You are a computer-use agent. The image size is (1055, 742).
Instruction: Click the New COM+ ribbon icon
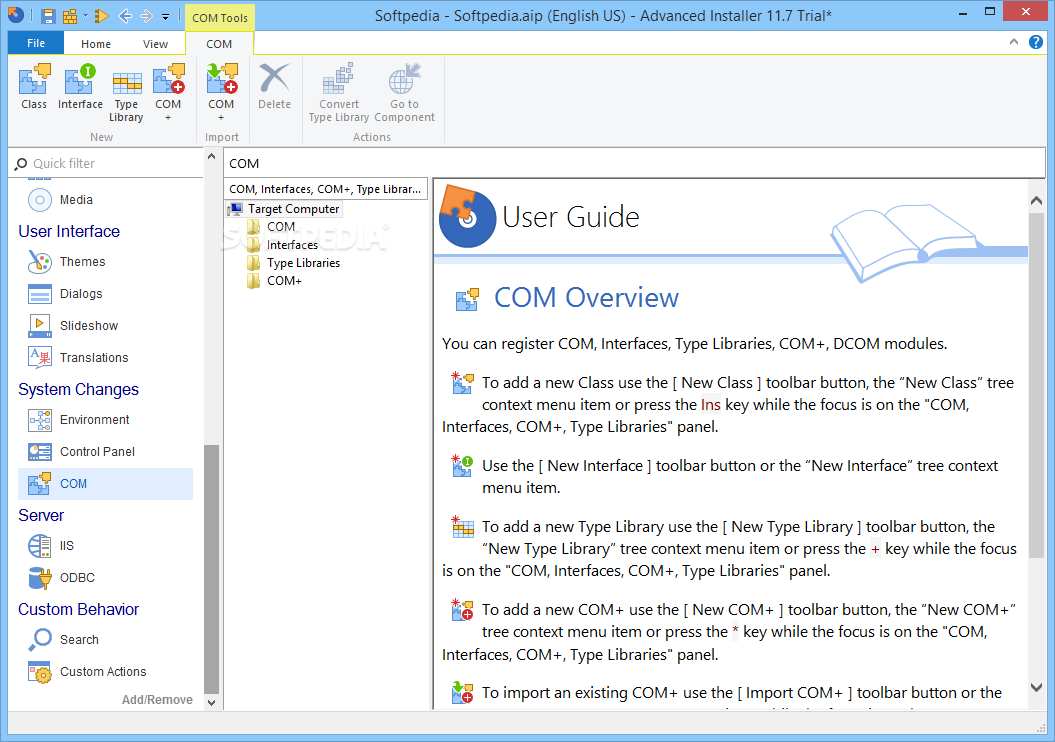(x=168, y=80)
